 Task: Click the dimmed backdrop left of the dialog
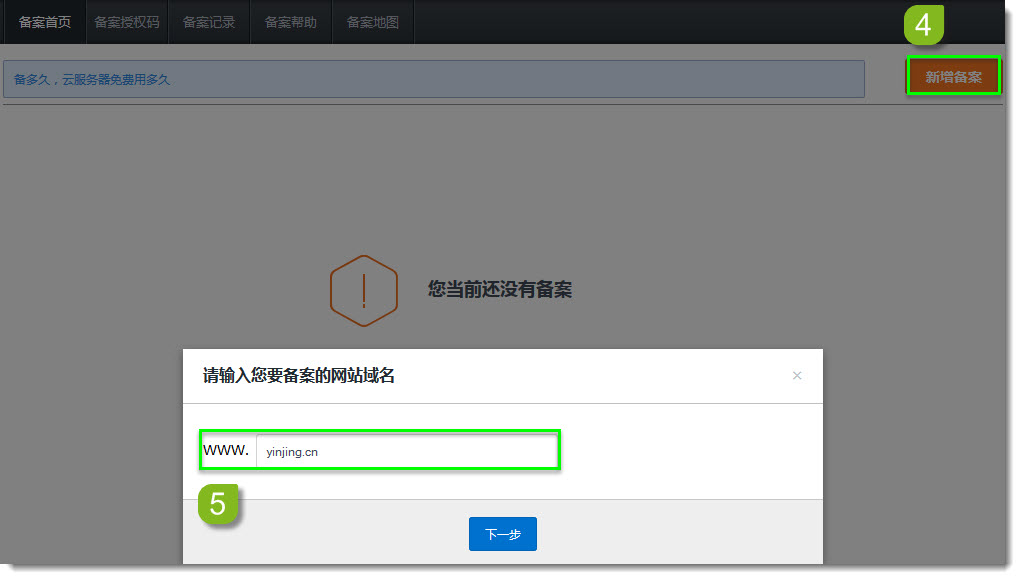pos(90,450)
